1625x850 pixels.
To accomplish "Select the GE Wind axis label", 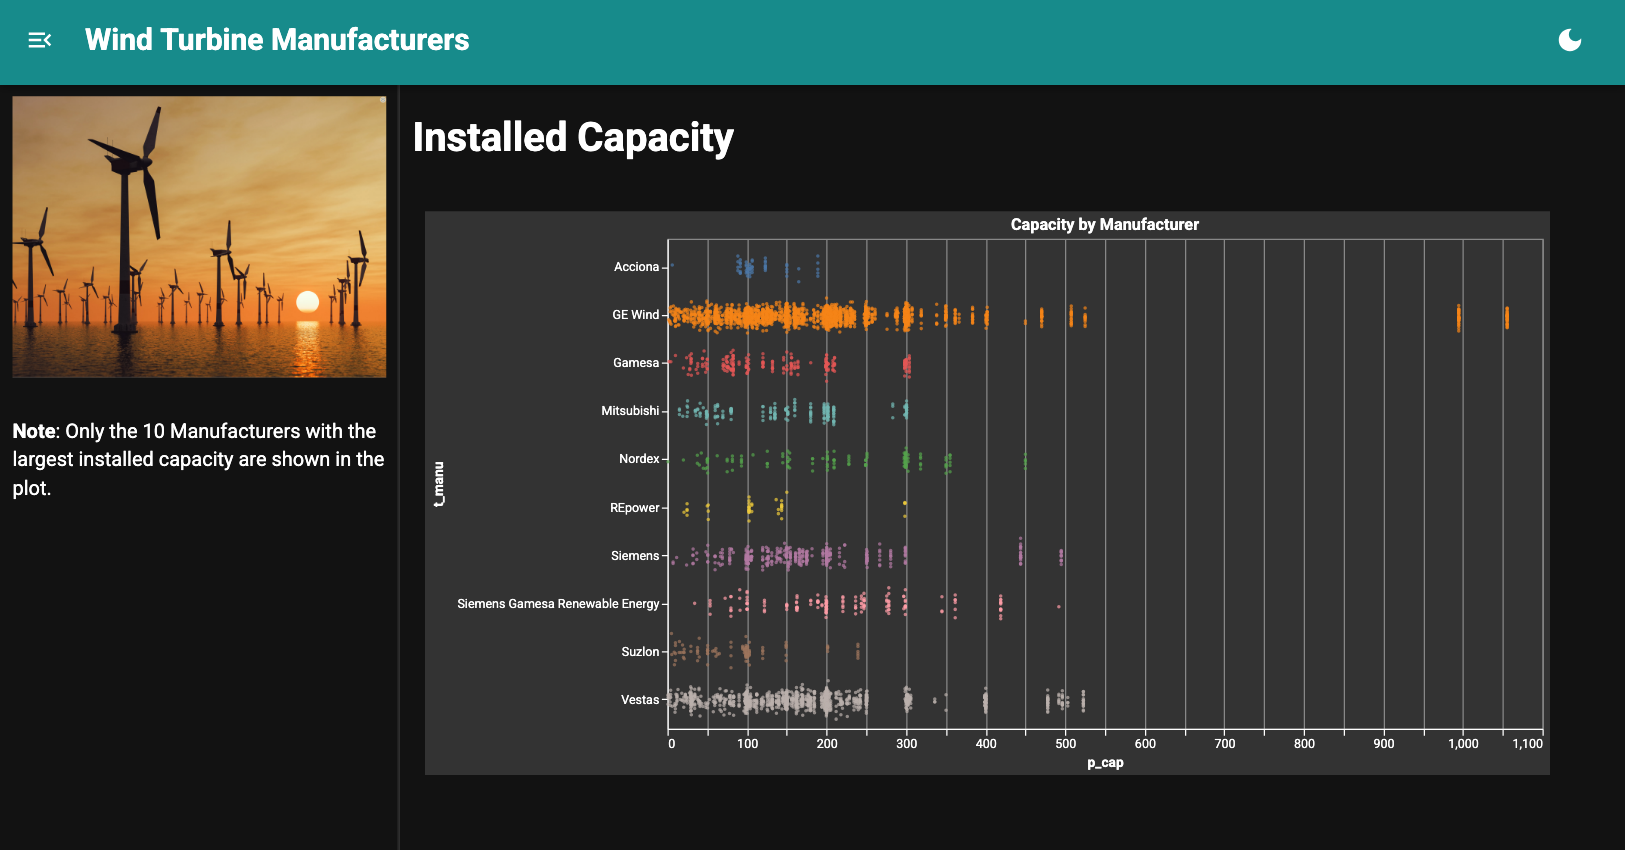I will (635, 315).
